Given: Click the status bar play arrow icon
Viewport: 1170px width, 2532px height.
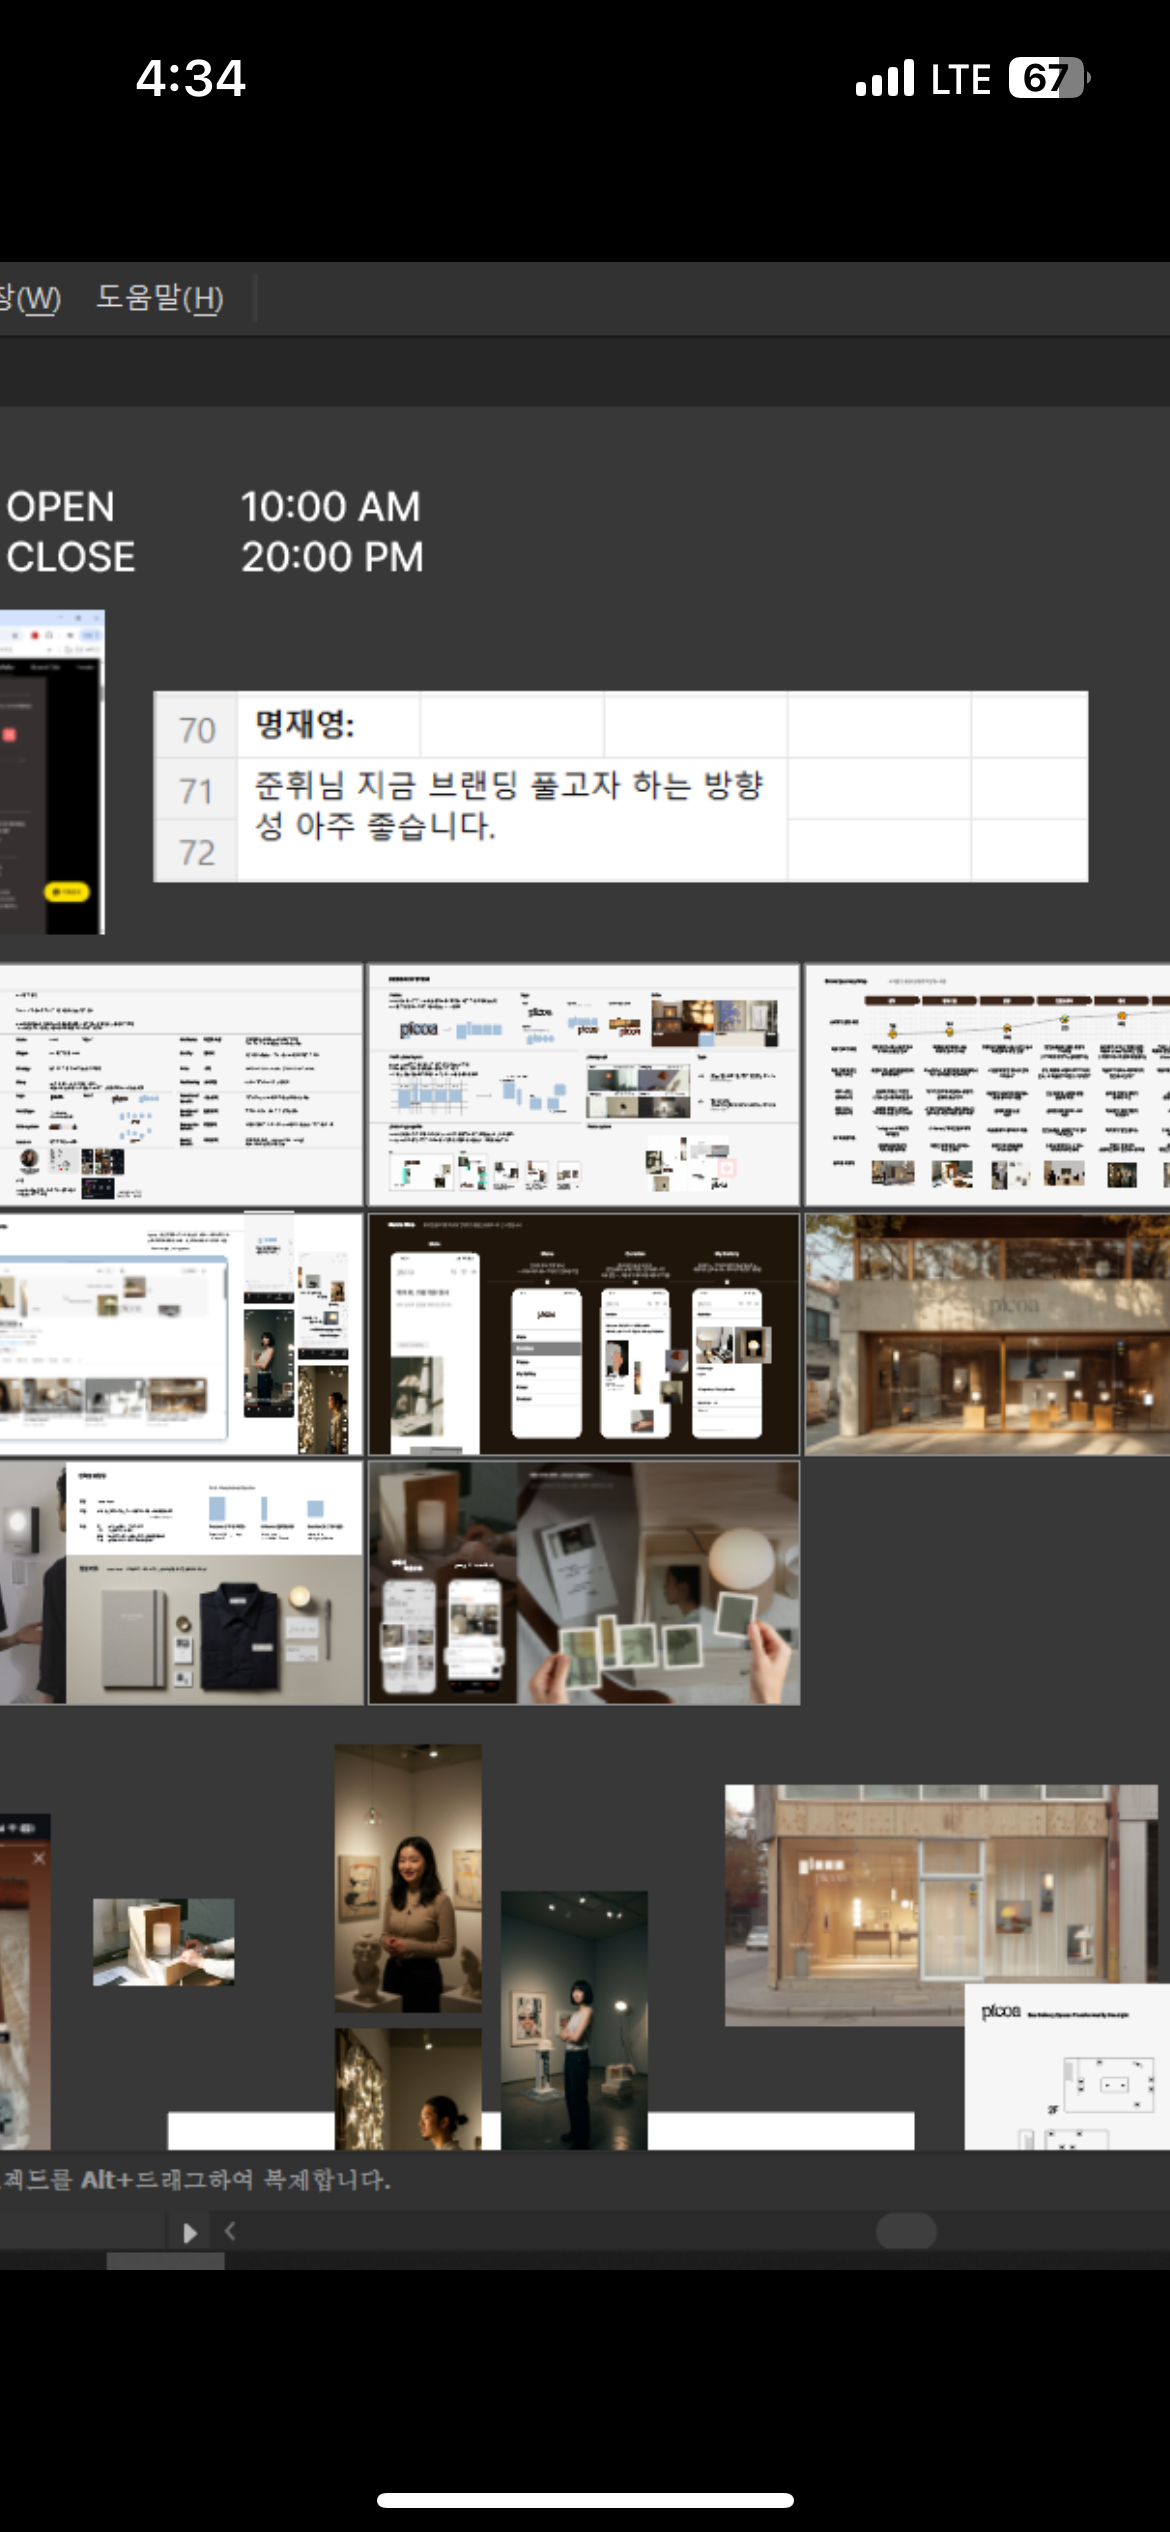Looking at the screenshot, I should tap(190, 2233).
